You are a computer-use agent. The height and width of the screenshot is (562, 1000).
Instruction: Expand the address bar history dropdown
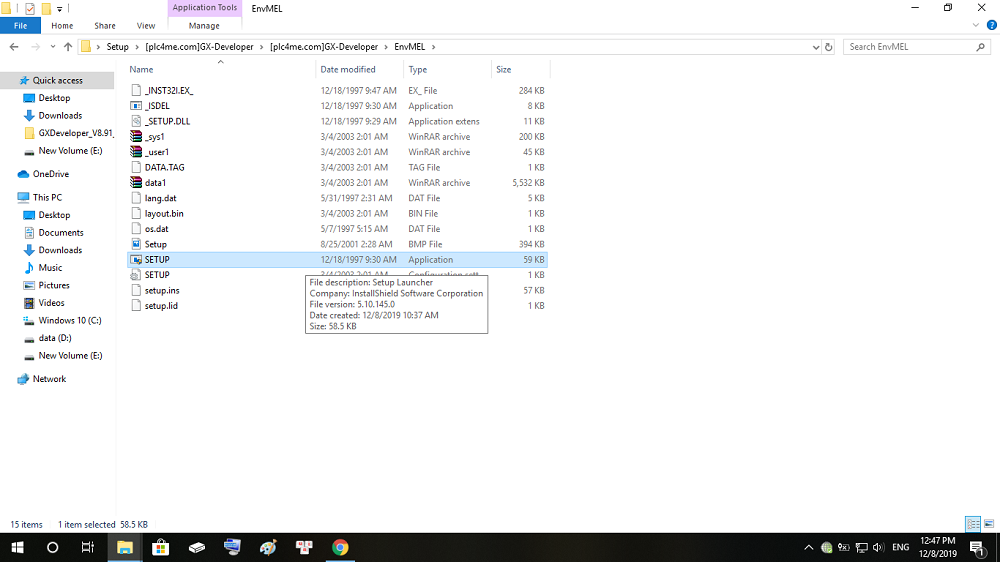pyautogui.click(x=816, y=47)
